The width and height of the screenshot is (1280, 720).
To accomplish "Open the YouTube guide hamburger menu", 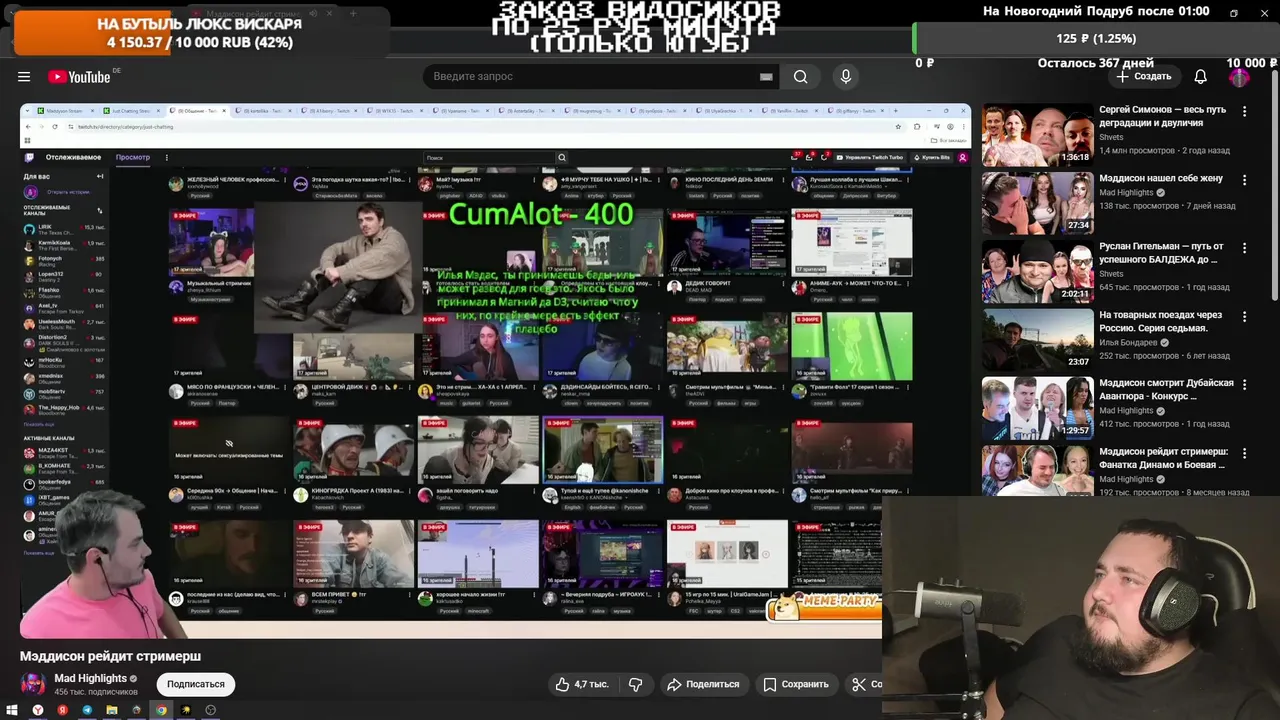I will point(24,77).
